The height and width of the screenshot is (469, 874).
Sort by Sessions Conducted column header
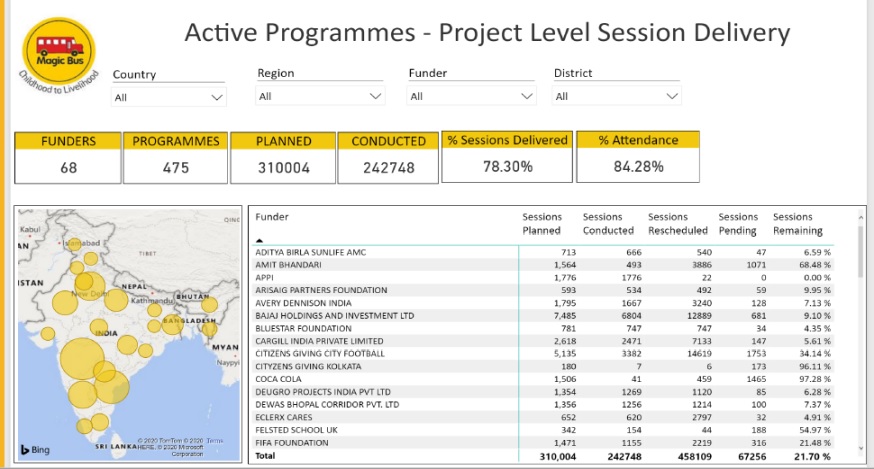(606, 223)
